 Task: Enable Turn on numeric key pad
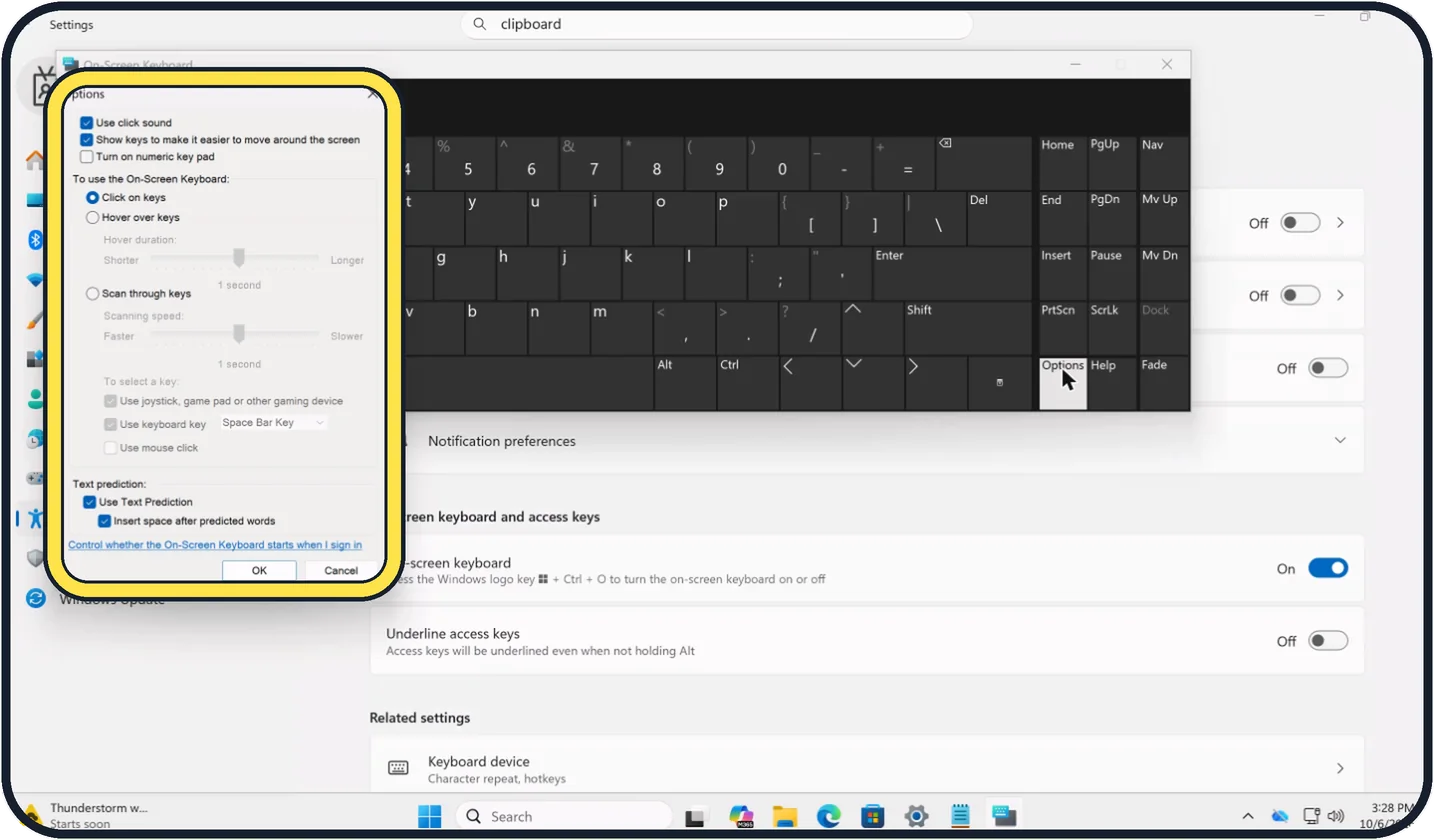[87, 157]
